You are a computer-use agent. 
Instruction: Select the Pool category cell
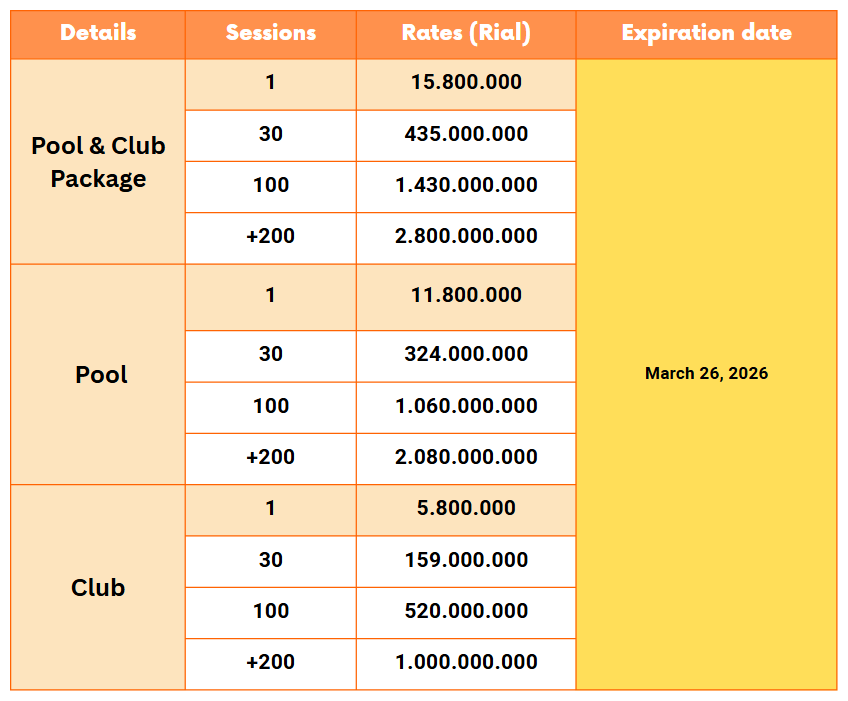pos(101,375)
